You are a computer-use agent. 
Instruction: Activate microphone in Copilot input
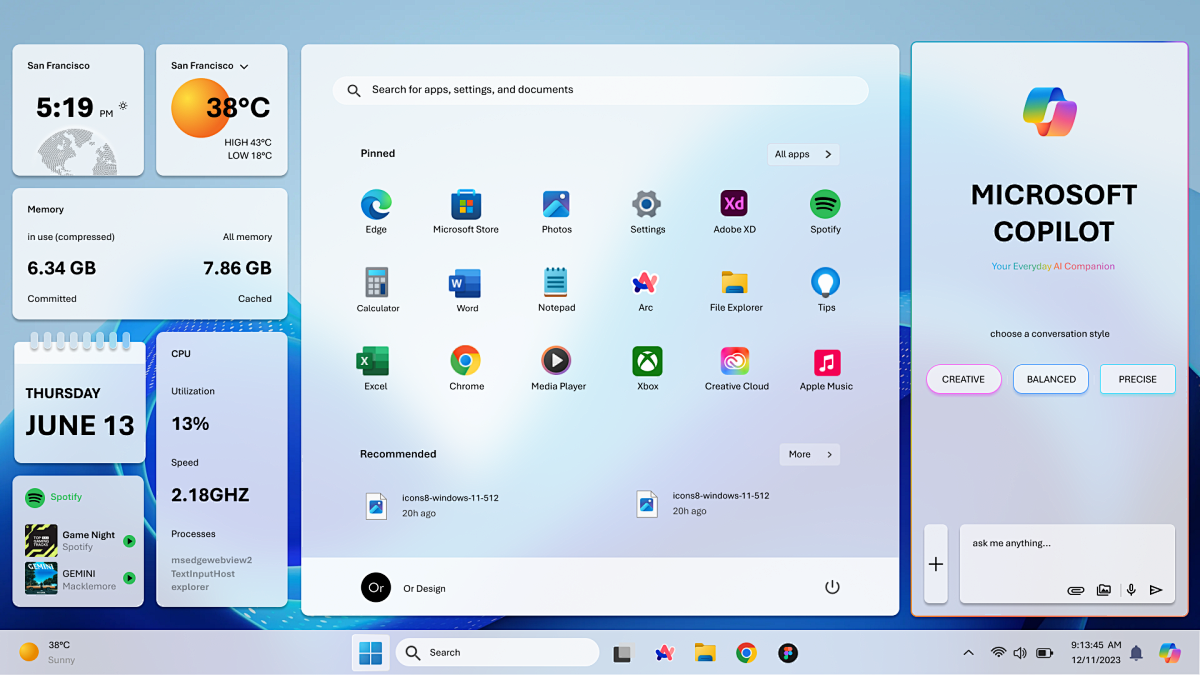click(x=1131, y=590)
